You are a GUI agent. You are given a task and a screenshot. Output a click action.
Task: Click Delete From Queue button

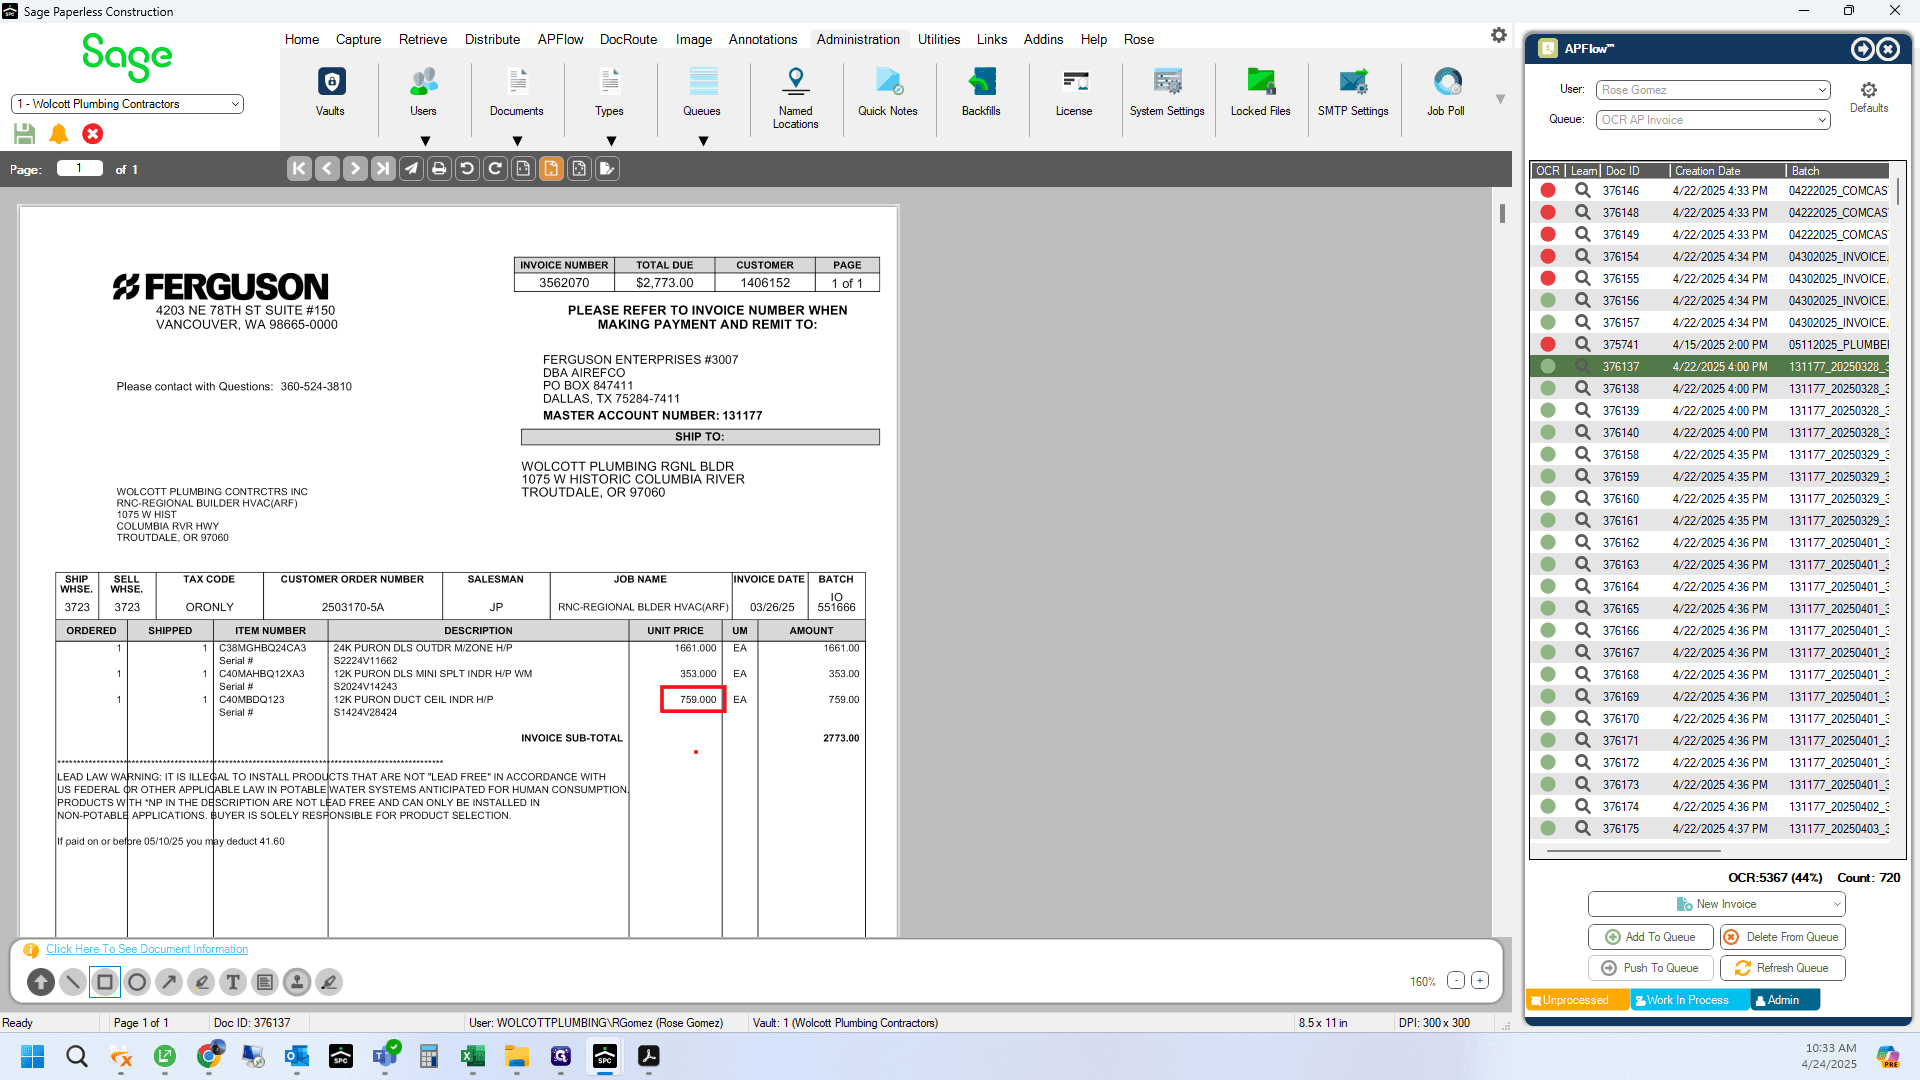tap(1782, 937)
